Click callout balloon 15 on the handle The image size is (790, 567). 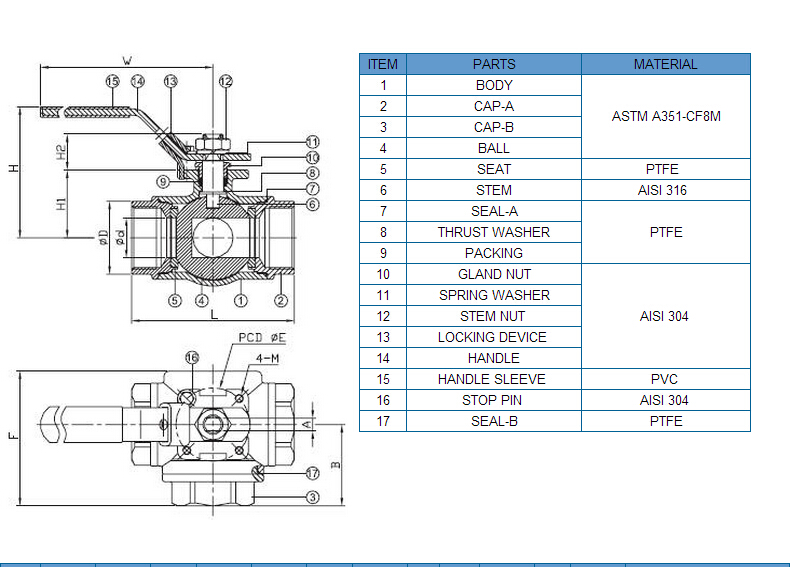tap(112, 81)
